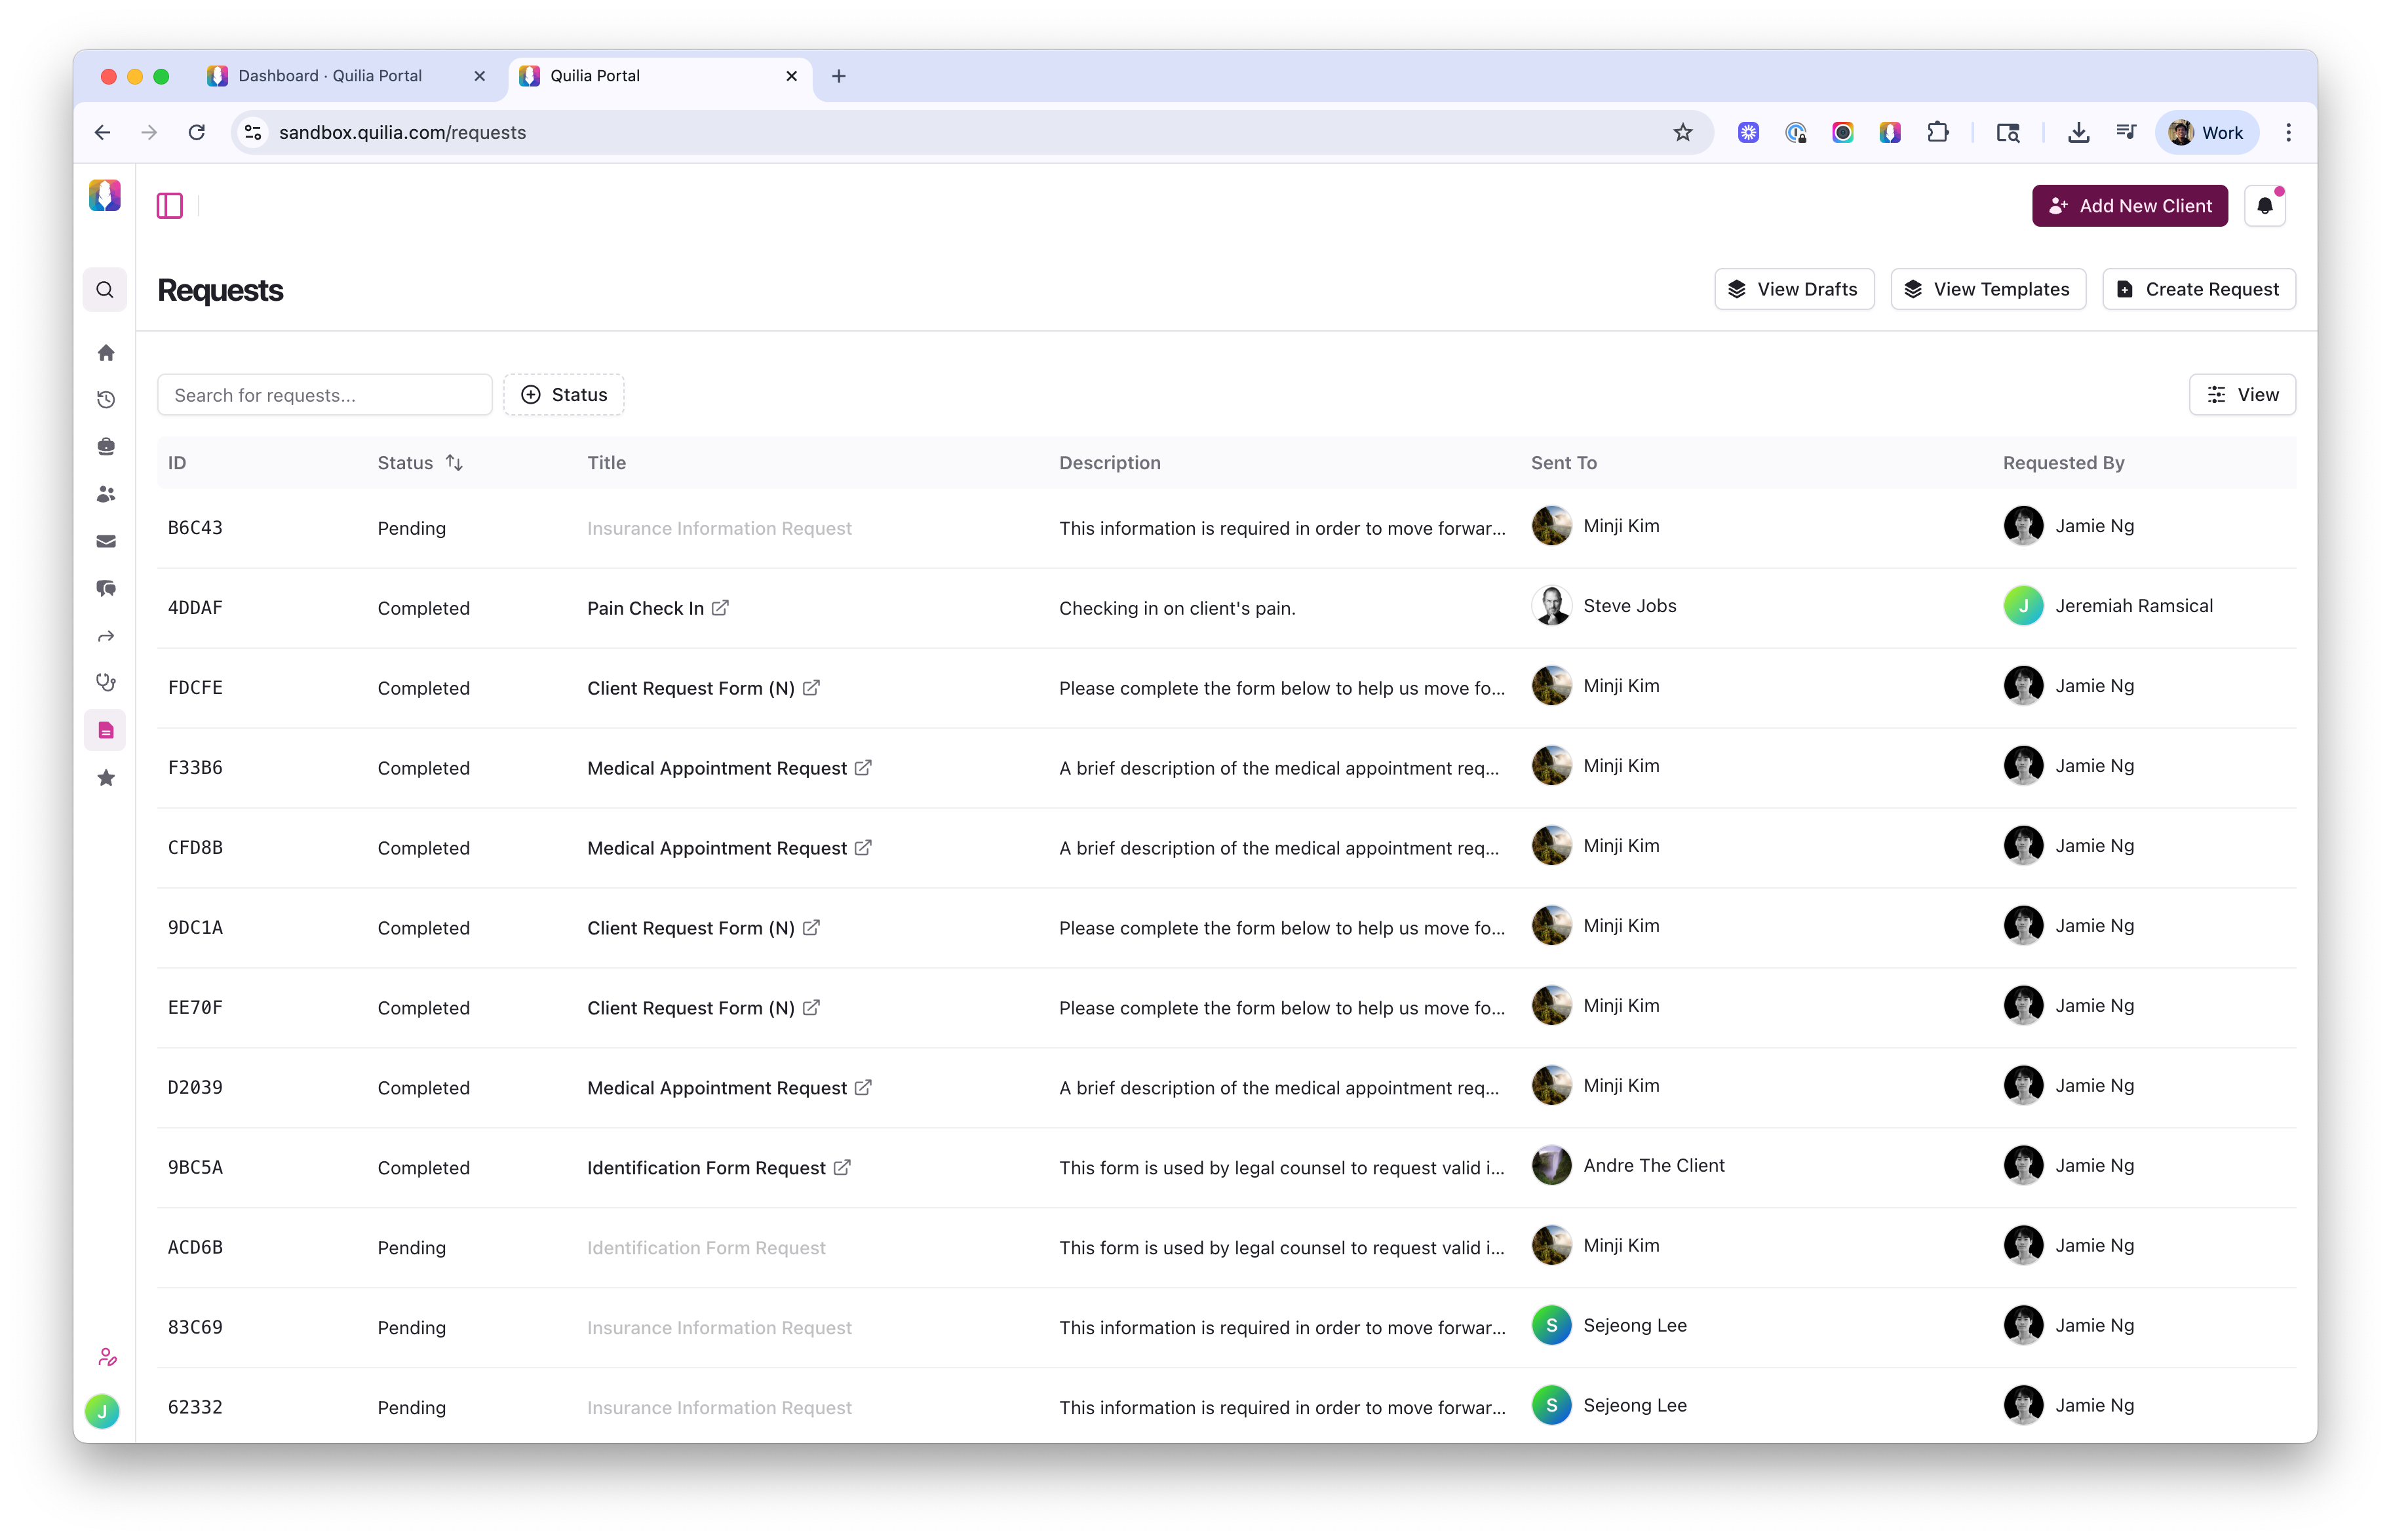Open the search sidebar icon
The height and width of the screenshot is (1540, 2391).
(105, 289)
